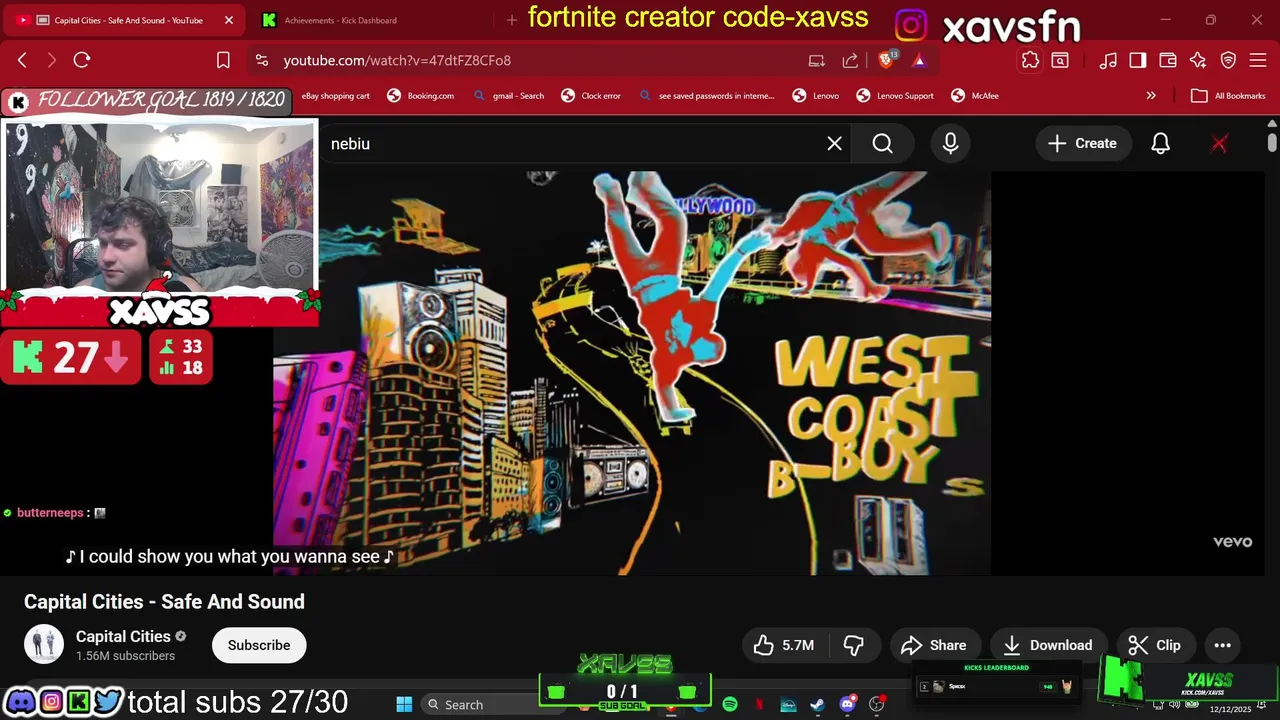Reload the page with the refresh icon
Image resolution: width=1280 pixels, height=720 pixels.
[x=82, y=60]
